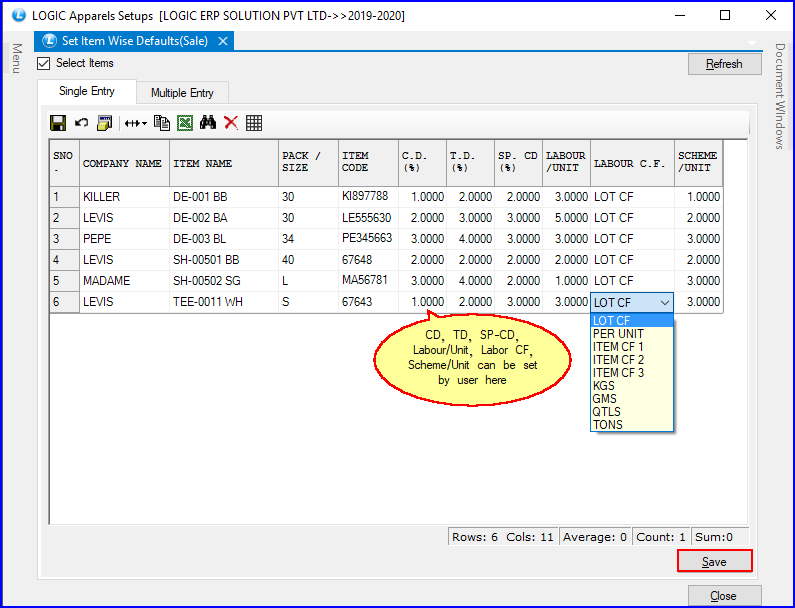Select row number 1 header
This screenshot has height=608, width=795.
(64, 197)
